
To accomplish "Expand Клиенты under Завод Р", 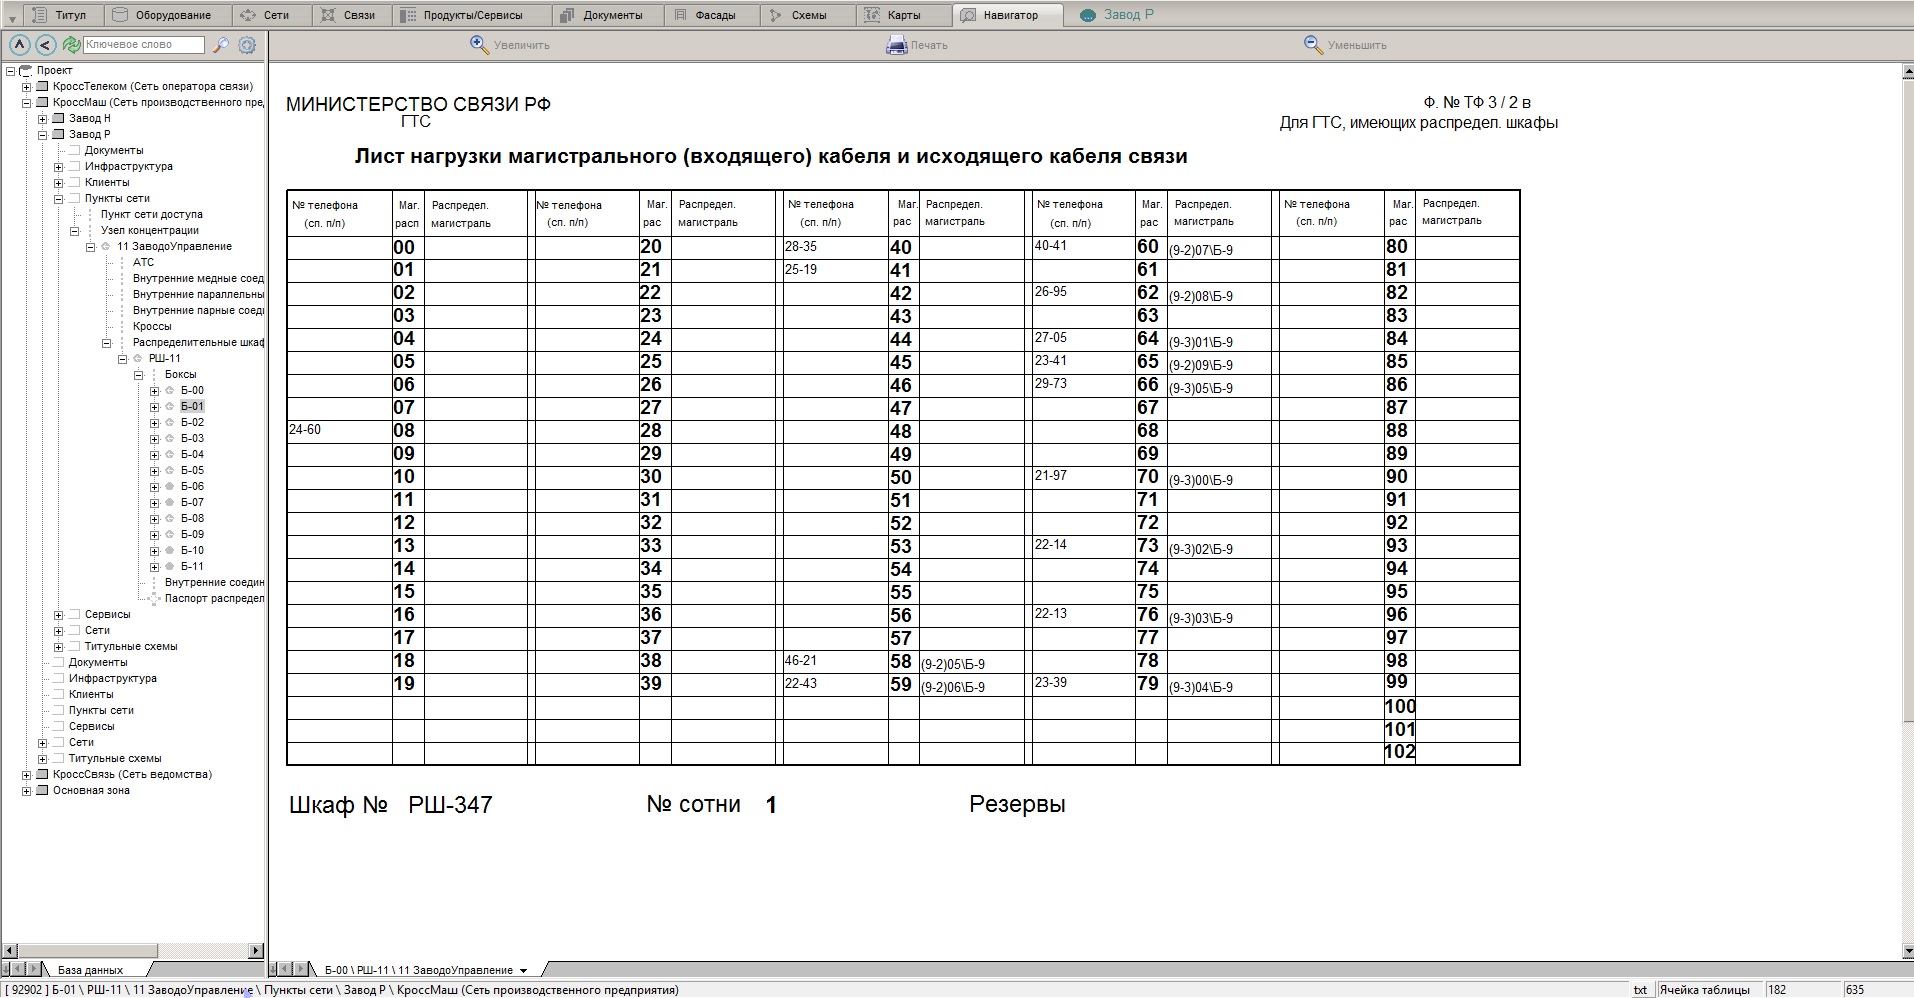I will point(59,183).
